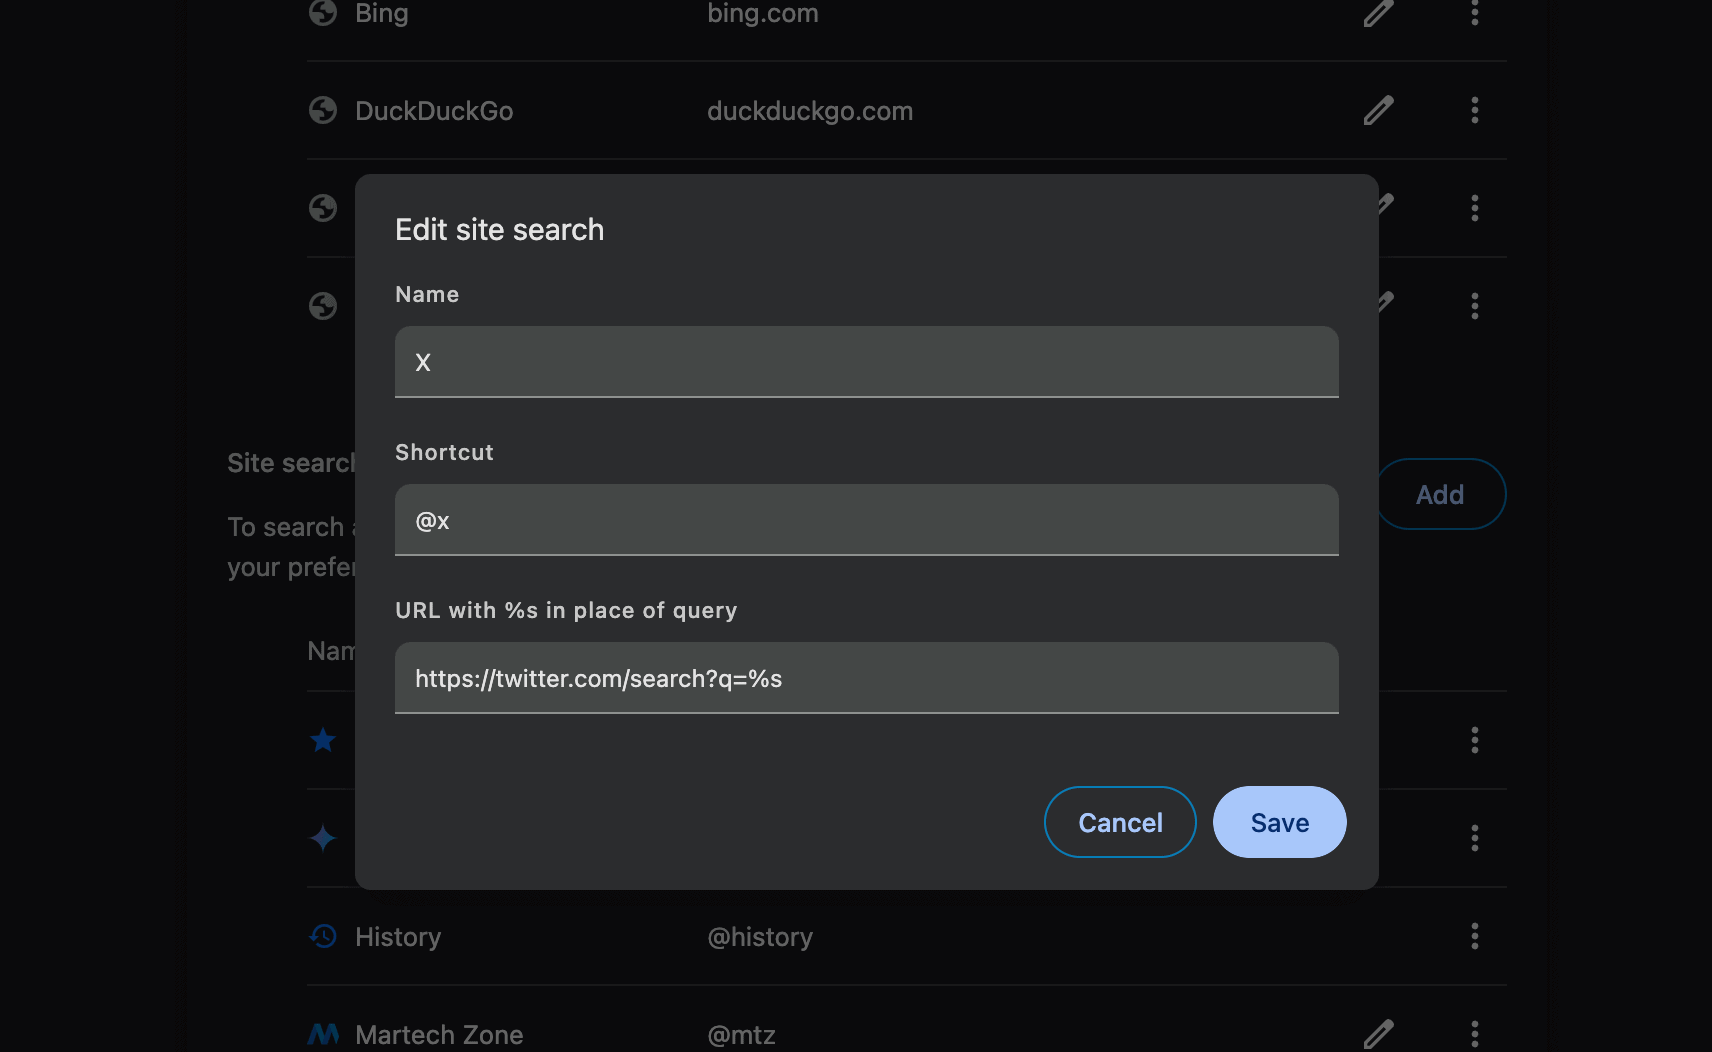
Task: Show more actions for the Bing row
Action: click(x=1474, y=13)
